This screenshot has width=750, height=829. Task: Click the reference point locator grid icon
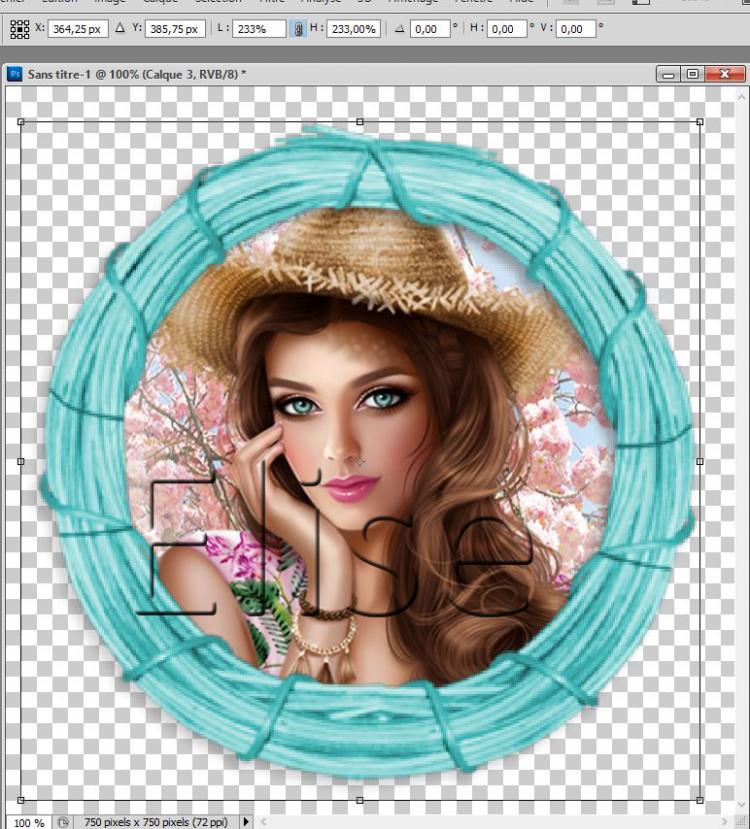pyautogui.click(x=19, y=29)
